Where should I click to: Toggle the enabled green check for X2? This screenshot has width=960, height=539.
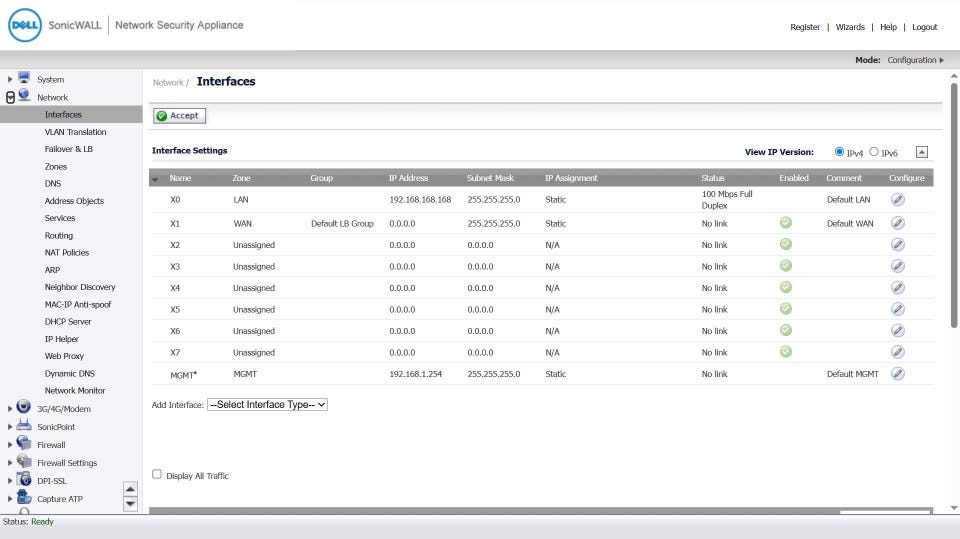(786, 244)
